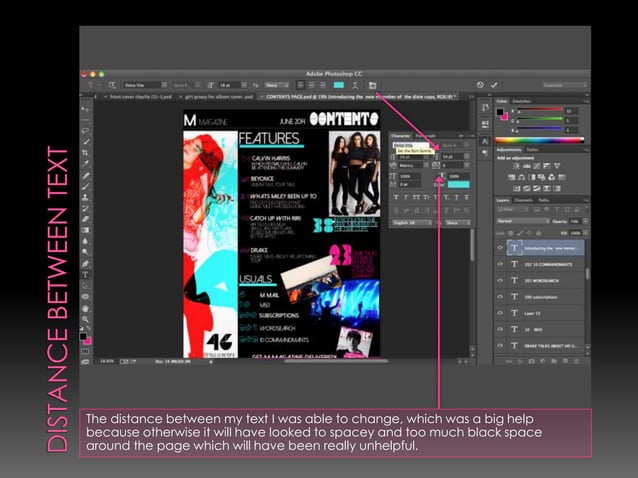The height and width of the screenshot is (478, 638).
Task: Open the layer Fill dropdown arrow
Action: tap(585, 233)
